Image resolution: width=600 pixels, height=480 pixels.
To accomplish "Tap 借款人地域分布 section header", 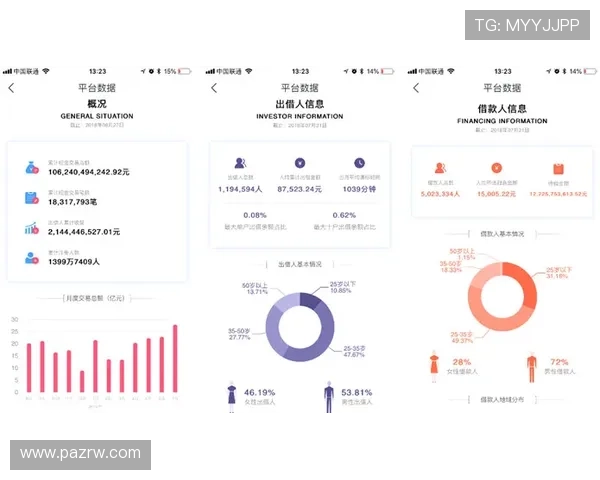I will click(x=502, y=400).
